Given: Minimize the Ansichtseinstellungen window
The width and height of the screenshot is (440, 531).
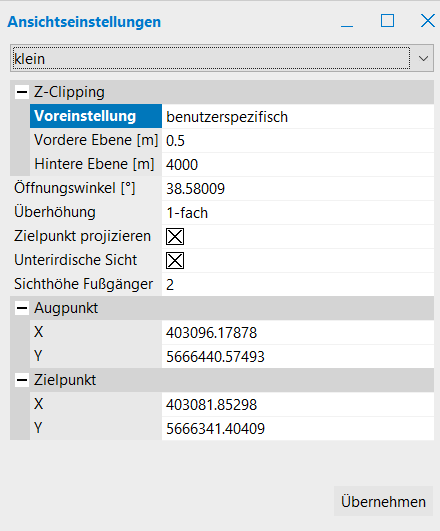Looking at the screenshot, I should [347, 22].
